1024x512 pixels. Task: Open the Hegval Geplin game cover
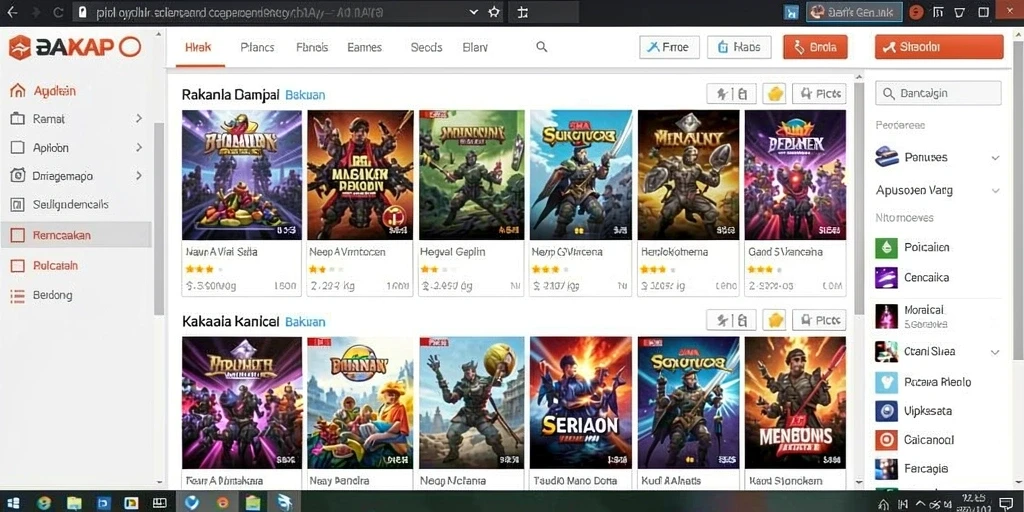click(x=472, y=174)
